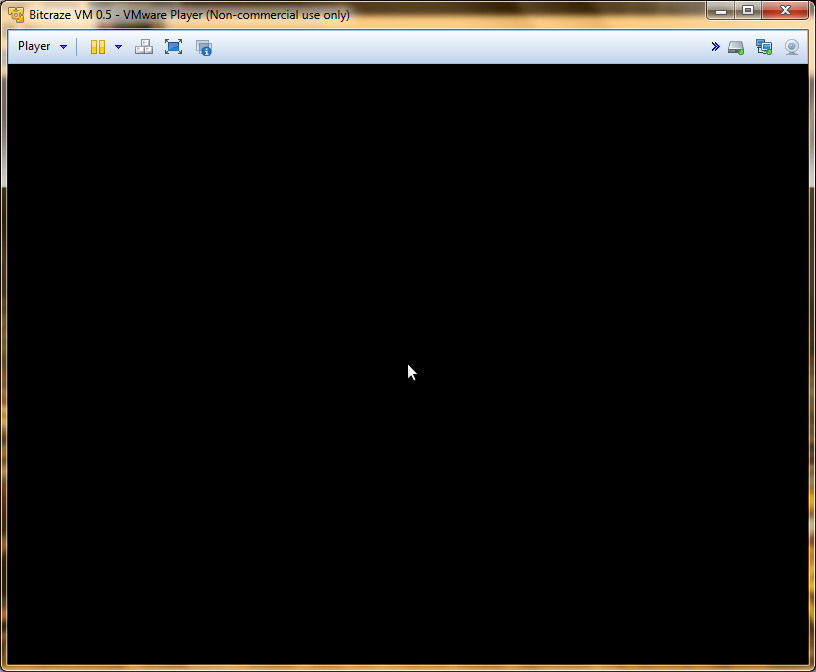Click empty space in the toolbar

click(450, 47)
